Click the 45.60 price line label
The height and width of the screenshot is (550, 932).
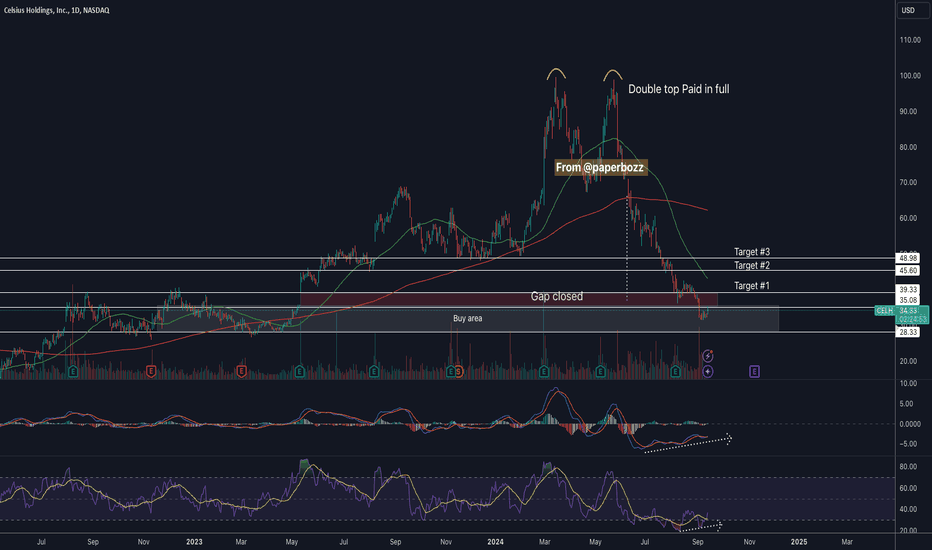[908, 271]
